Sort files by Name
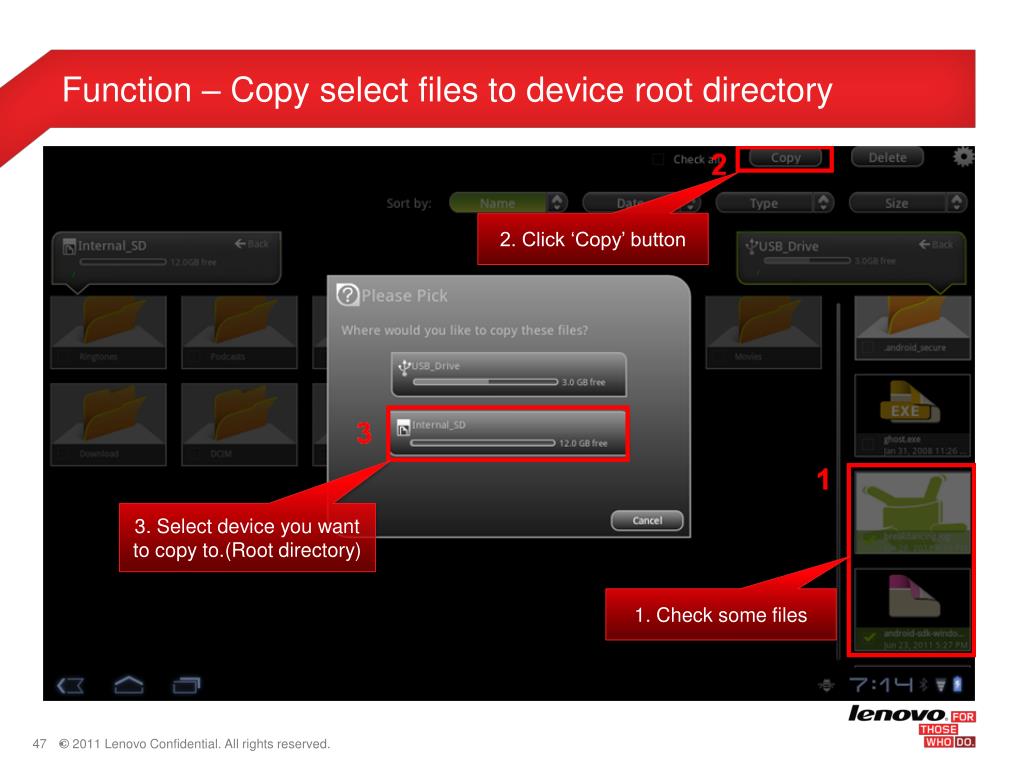1024x768 pixels. tap(498, 202)
